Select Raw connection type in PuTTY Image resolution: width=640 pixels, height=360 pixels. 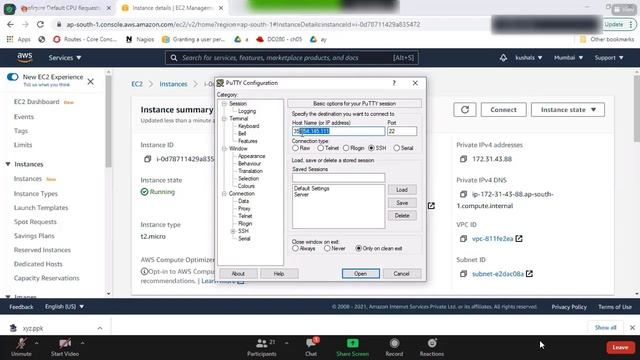[x=295, y=148]
